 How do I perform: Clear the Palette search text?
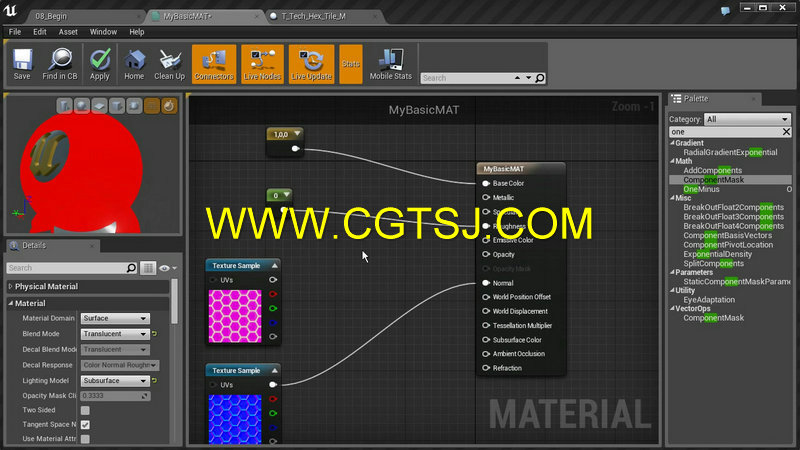pos(786,132)
